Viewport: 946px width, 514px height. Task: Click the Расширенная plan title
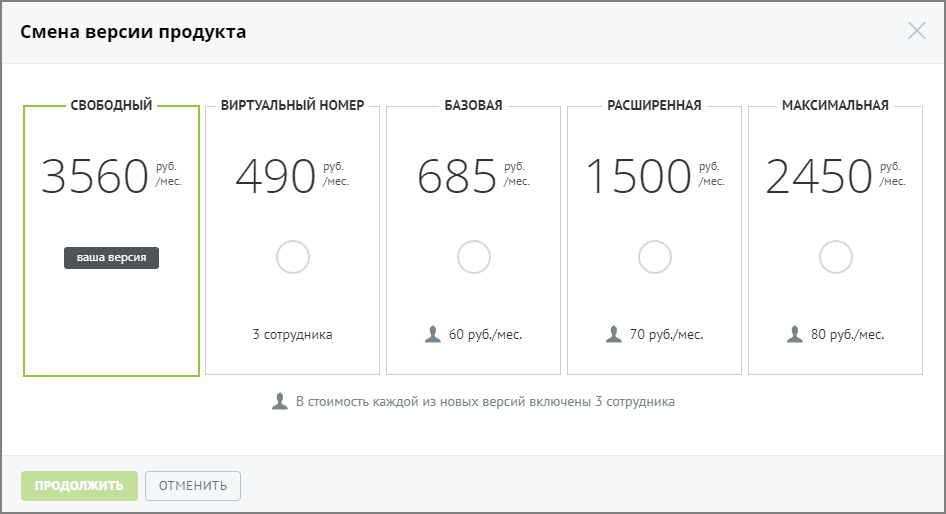(655, 106)
